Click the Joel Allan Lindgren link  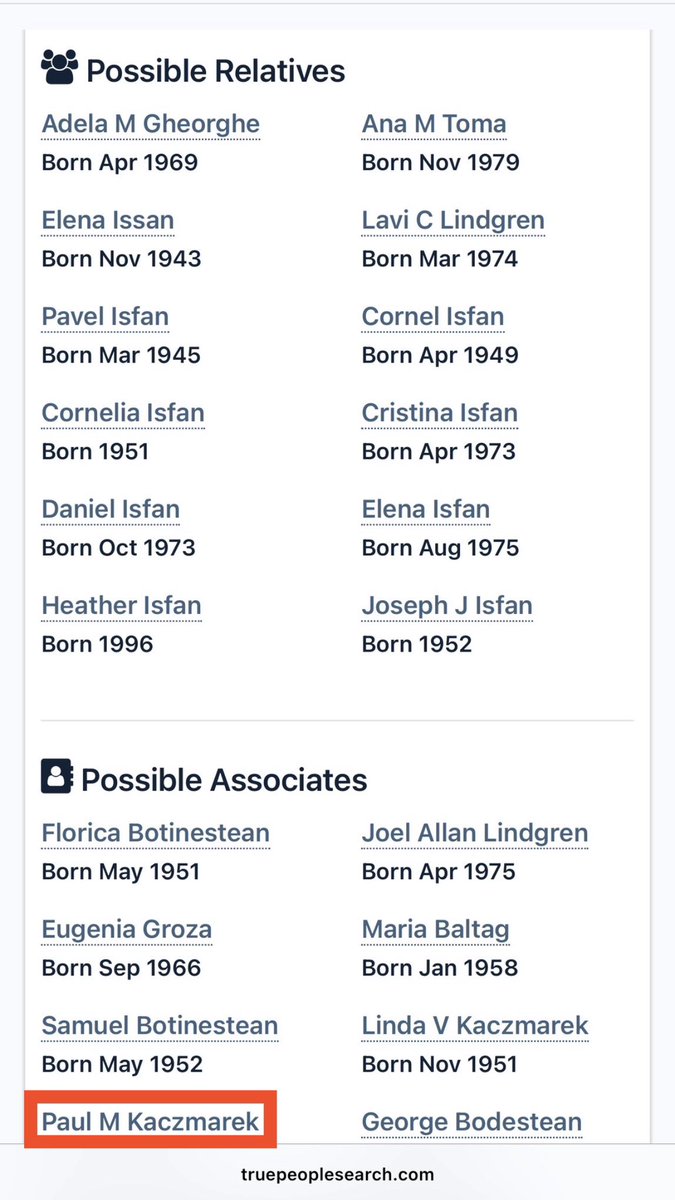(475, 833)
